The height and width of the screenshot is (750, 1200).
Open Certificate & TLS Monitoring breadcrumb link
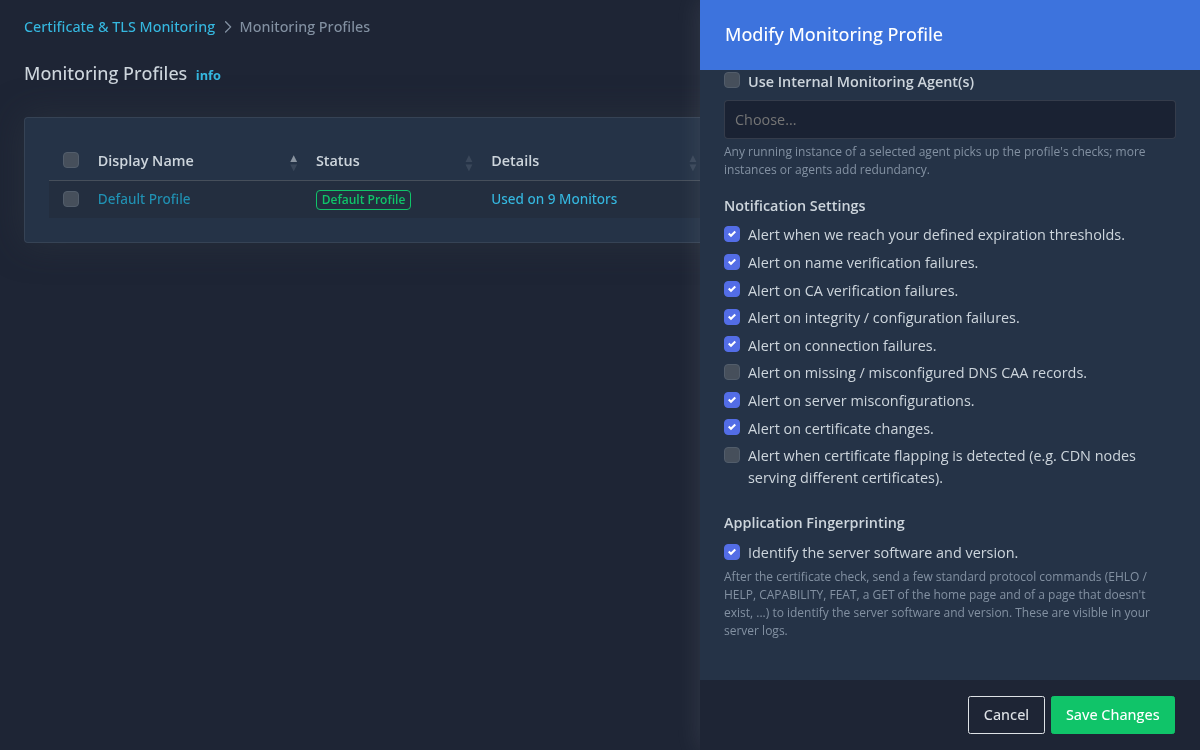119,27
